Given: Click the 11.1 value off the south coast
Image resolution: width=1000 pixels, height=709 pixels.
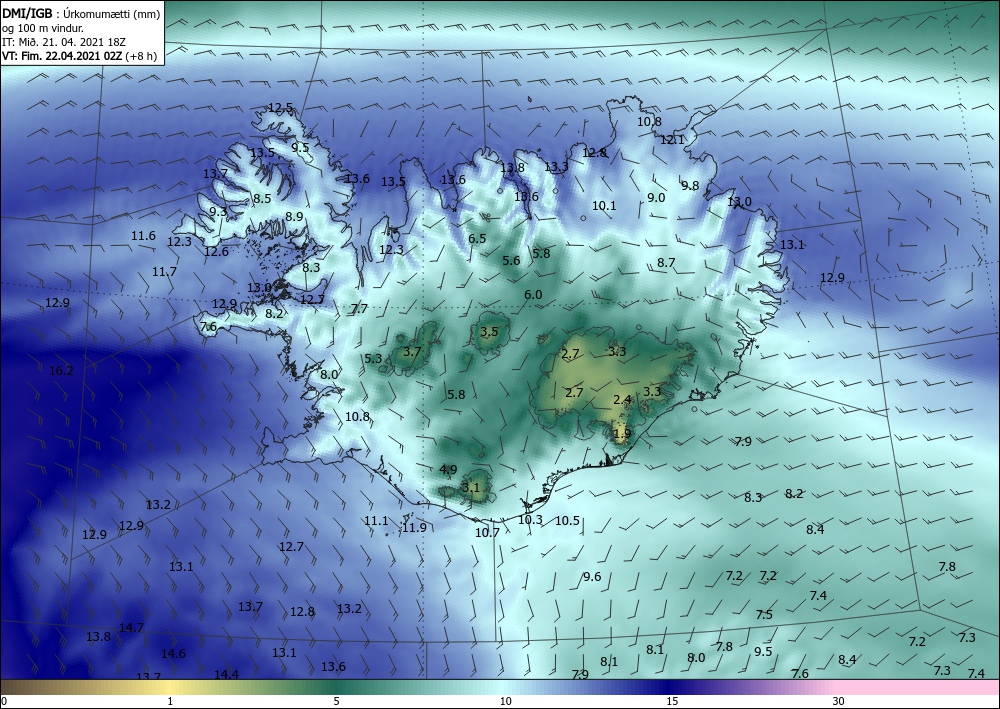Looking at the screenshot, I should coord(376,521).
